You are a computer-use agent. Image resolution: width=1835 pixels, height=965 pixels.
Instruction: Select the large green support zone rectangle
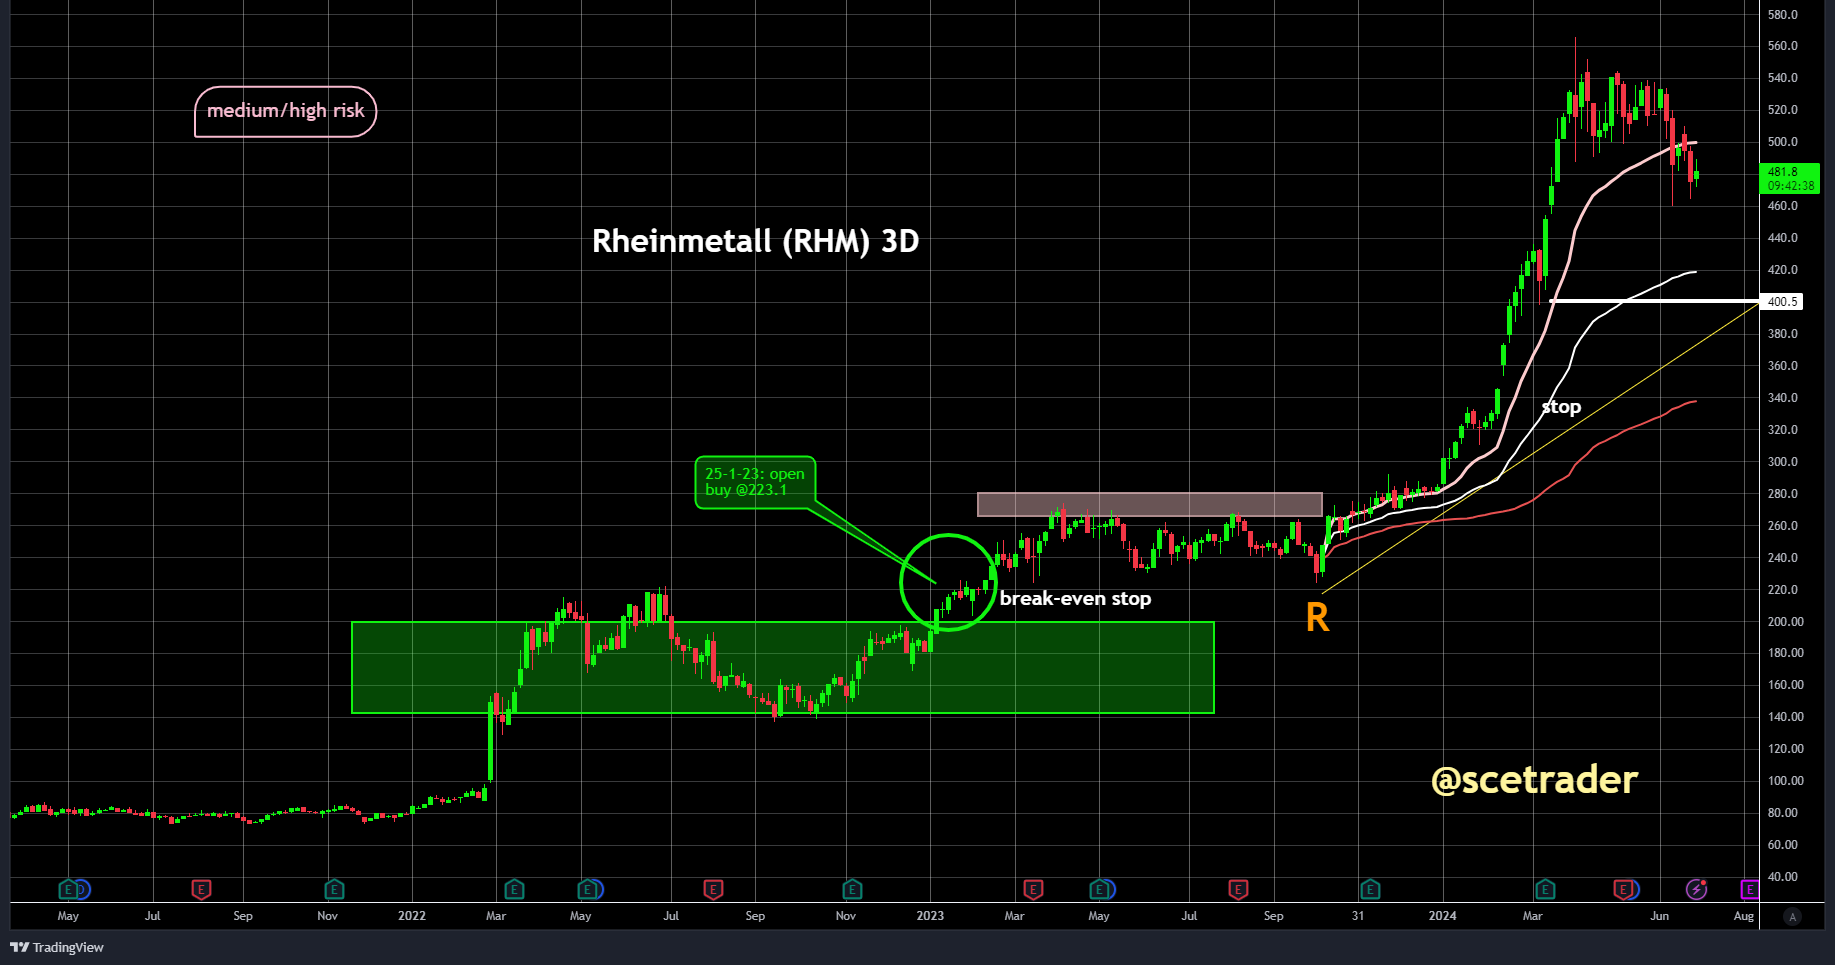(x=783, y=668)
